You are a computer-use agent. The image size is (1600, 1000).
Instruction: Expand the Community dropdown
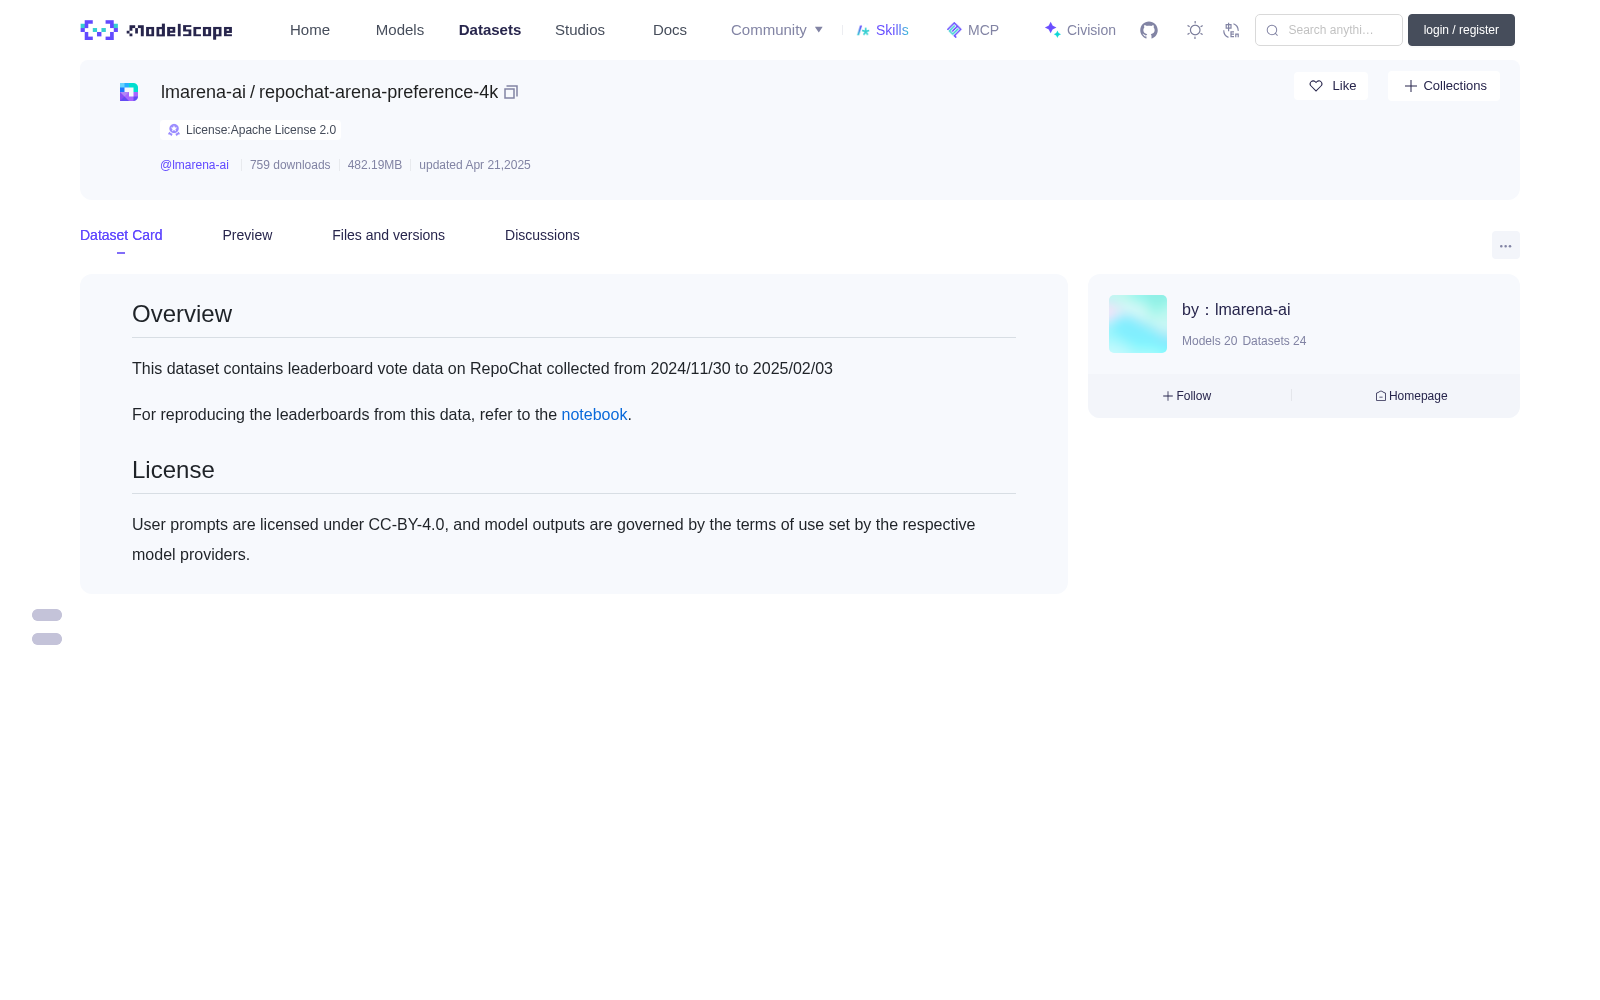pos(777,30)
